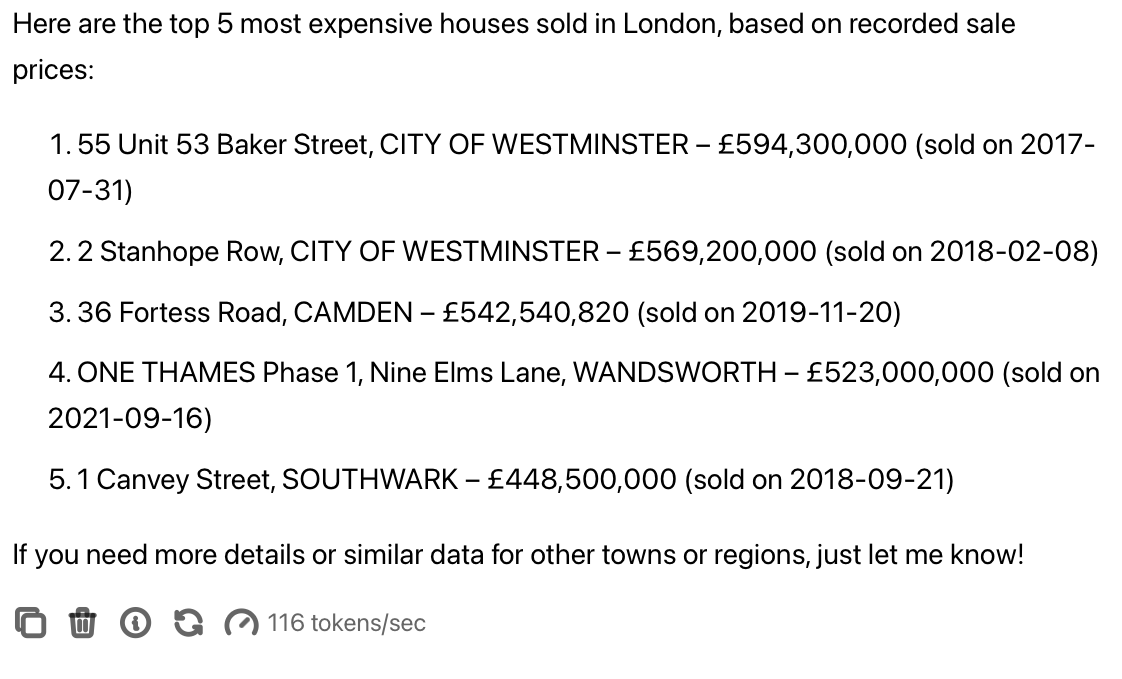Click the £523,000,000 price figure
1122x679 pixels.
click(900, 373)
